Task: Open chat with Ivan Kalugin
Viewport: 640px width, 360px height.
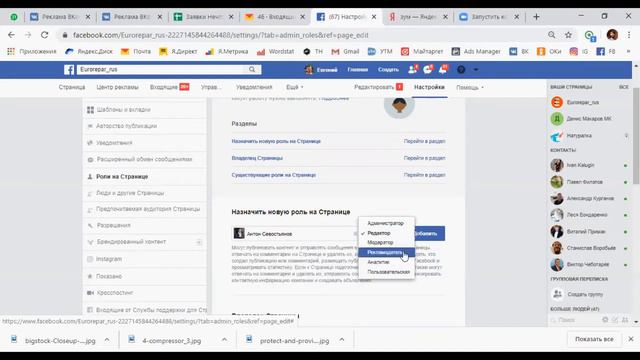Action: (x=589, y=165)
